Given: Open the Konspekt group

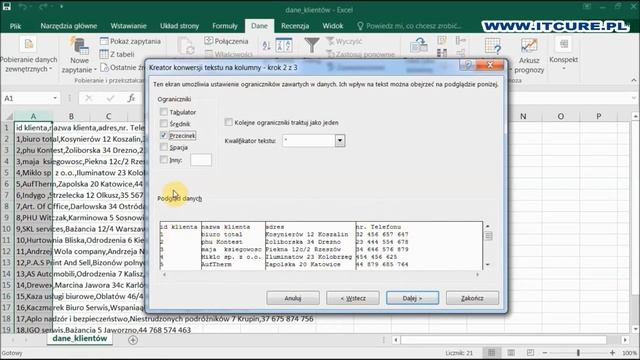Looking at the screenshot, I should click(x=564, y=53).
